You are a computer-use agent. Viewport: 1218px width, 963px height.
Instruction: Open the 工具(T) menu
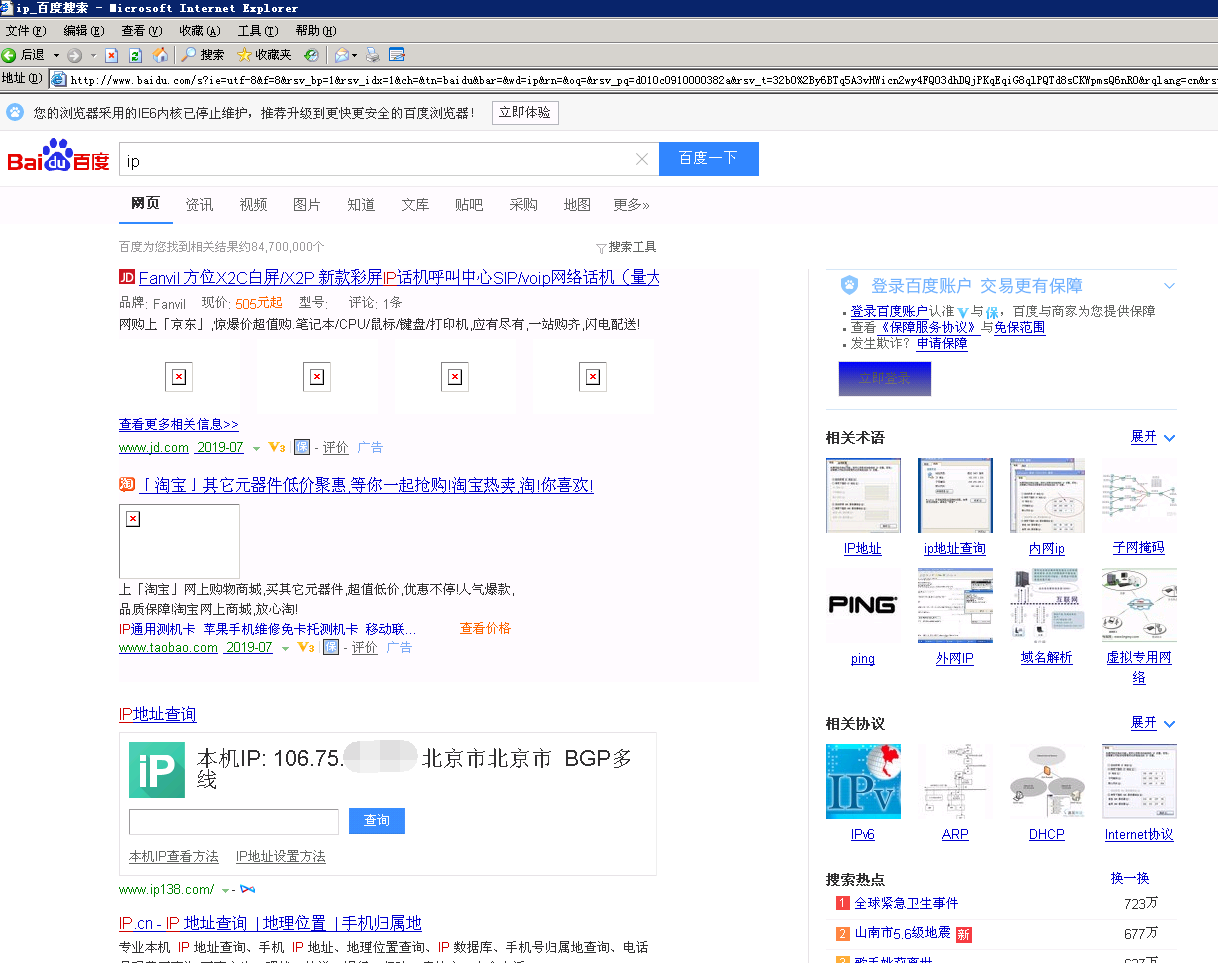[257, 31]
